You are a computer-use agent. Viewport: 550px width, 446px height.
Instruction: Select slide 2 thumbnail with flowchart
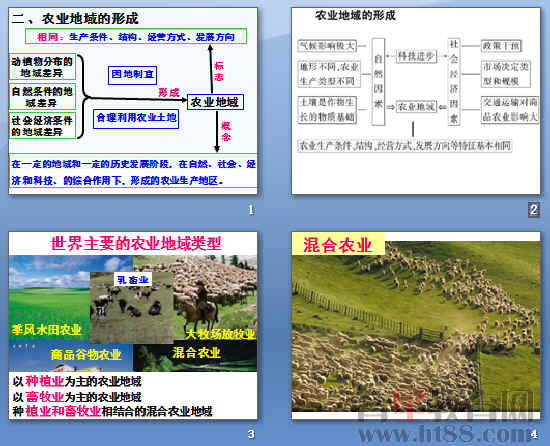point(416,101)
